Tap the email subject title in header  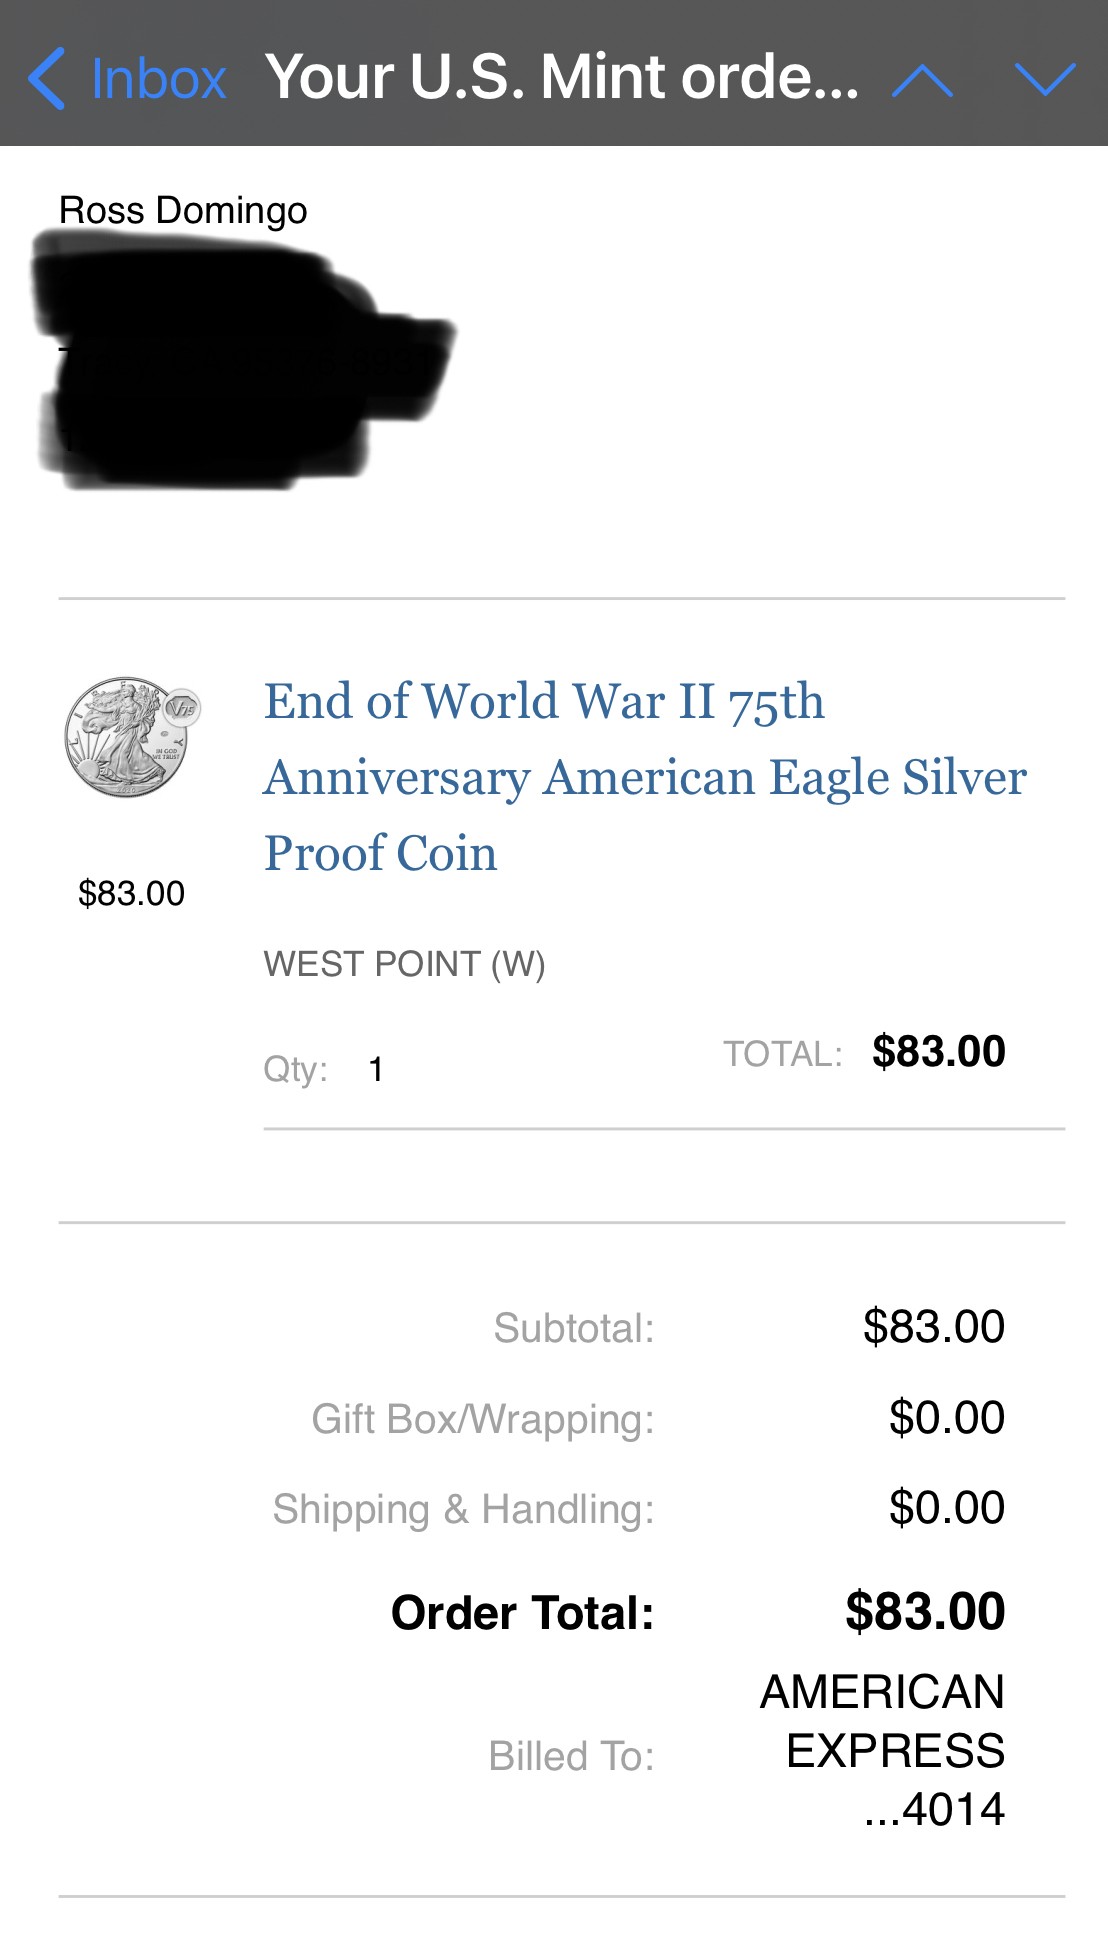click(561, 77)
